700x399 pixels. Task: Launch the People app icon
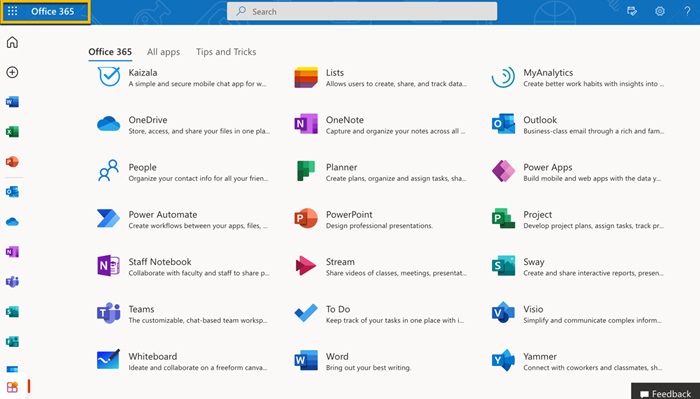click(108, 171)
